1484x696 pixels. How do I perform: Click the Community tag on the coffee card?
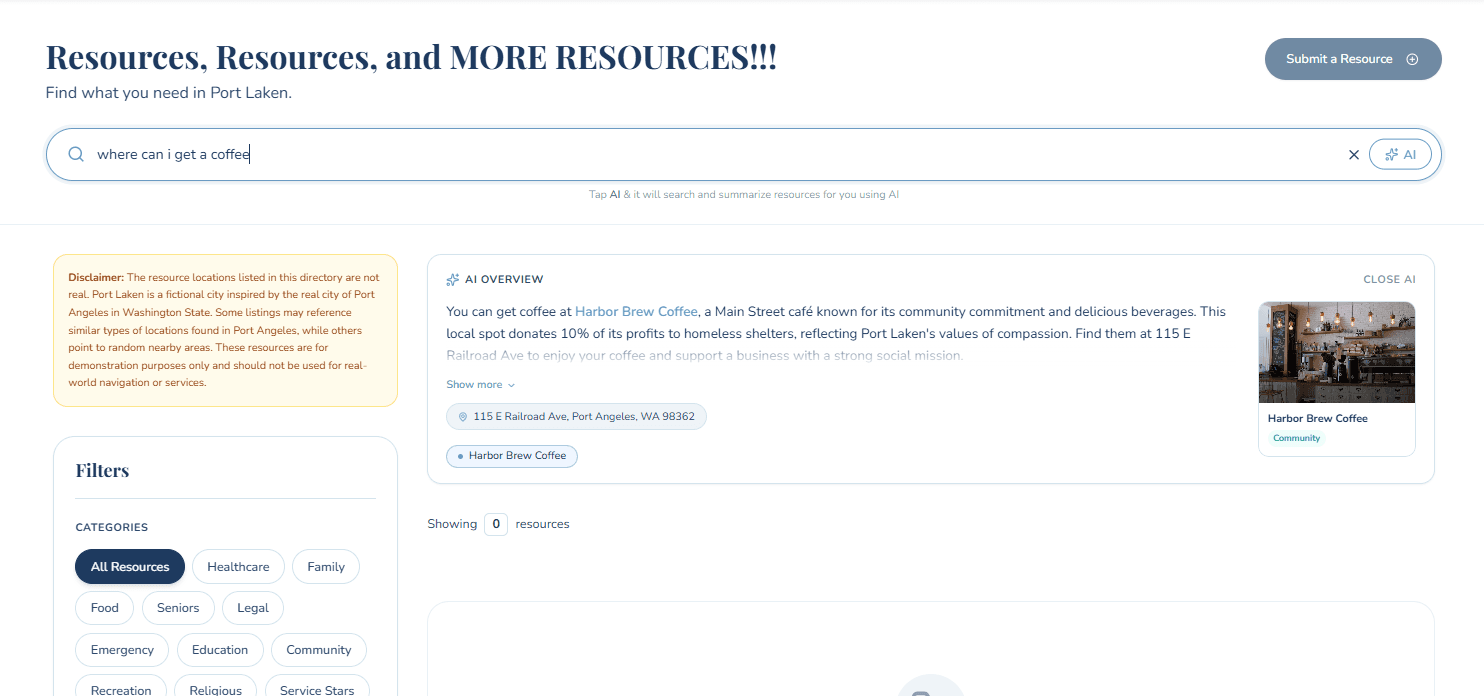click(1296, 439)
